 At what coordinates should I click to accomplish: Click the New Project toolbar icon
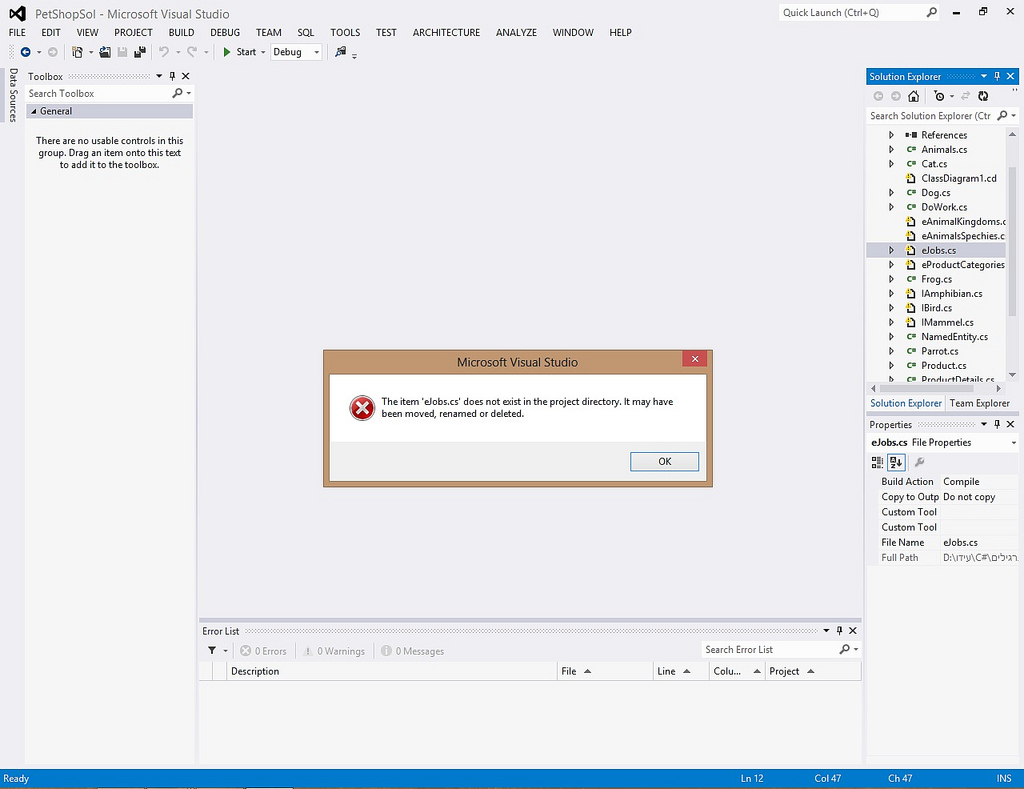point(78,52)
